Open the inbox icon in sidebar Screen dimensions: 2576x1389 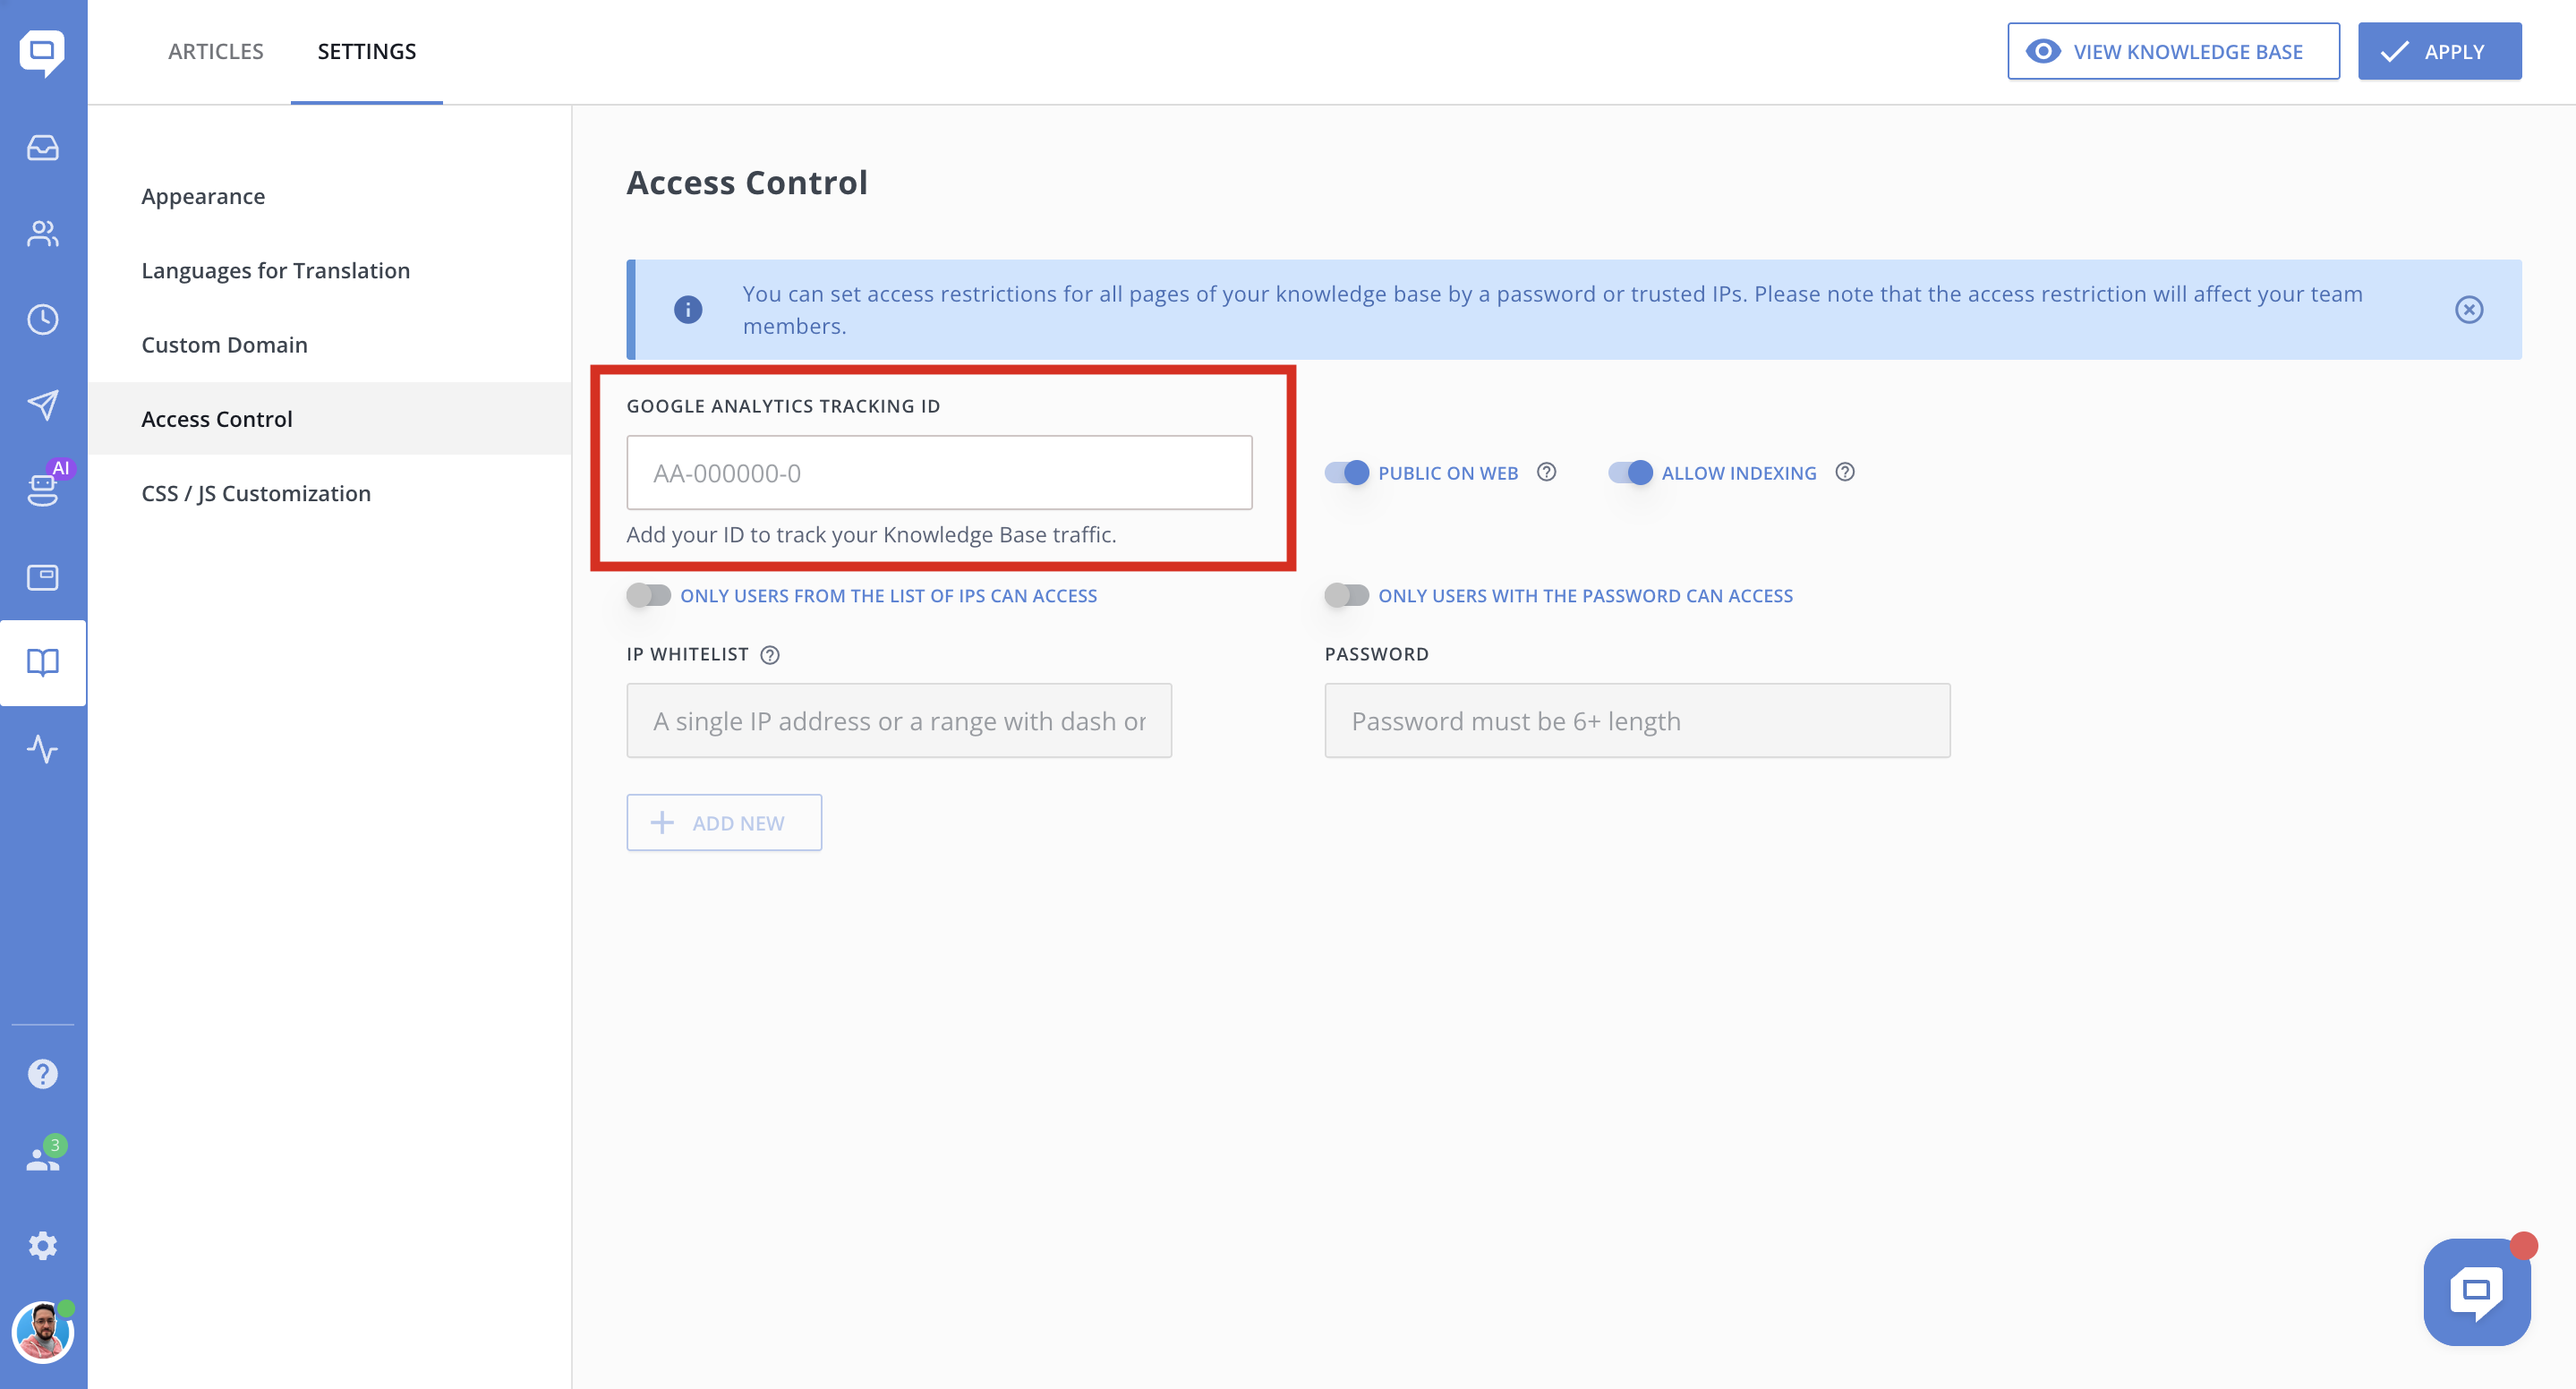[x=42, y=148]
